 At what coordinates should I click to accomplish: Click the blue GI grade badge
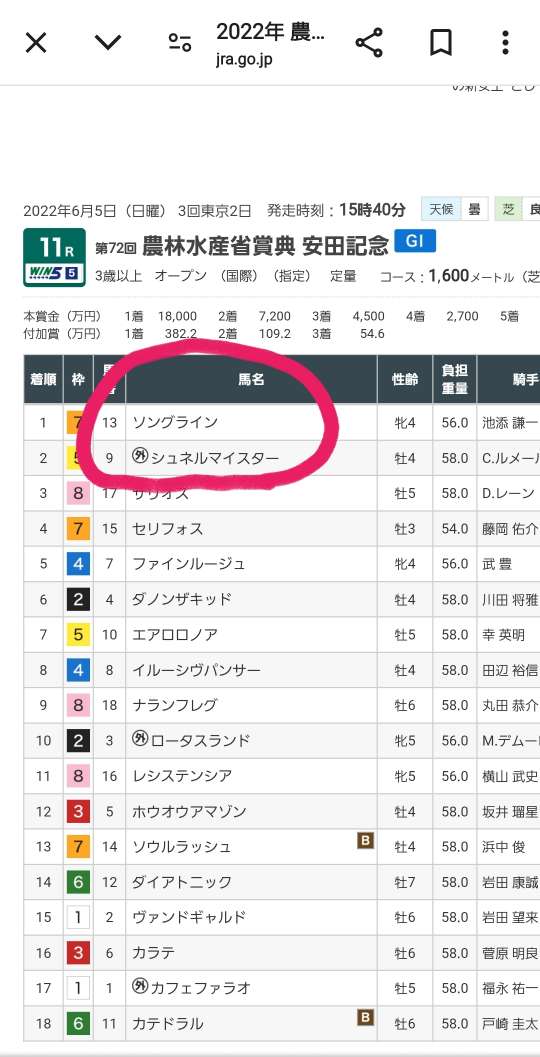[x=415, y=241]
